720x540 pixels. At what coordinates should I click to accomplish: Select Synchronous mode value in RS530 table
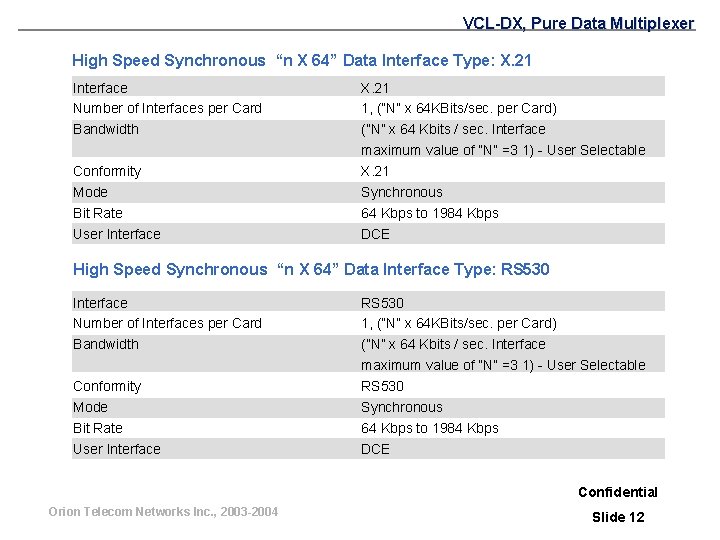[402, 407]
